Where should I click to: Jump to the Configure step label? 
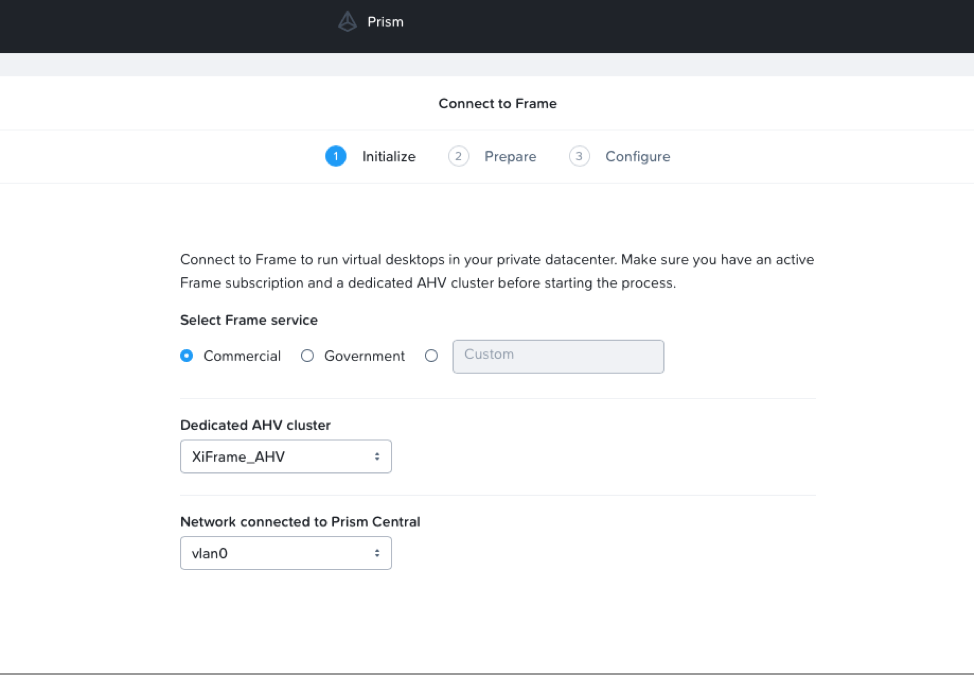637,156
